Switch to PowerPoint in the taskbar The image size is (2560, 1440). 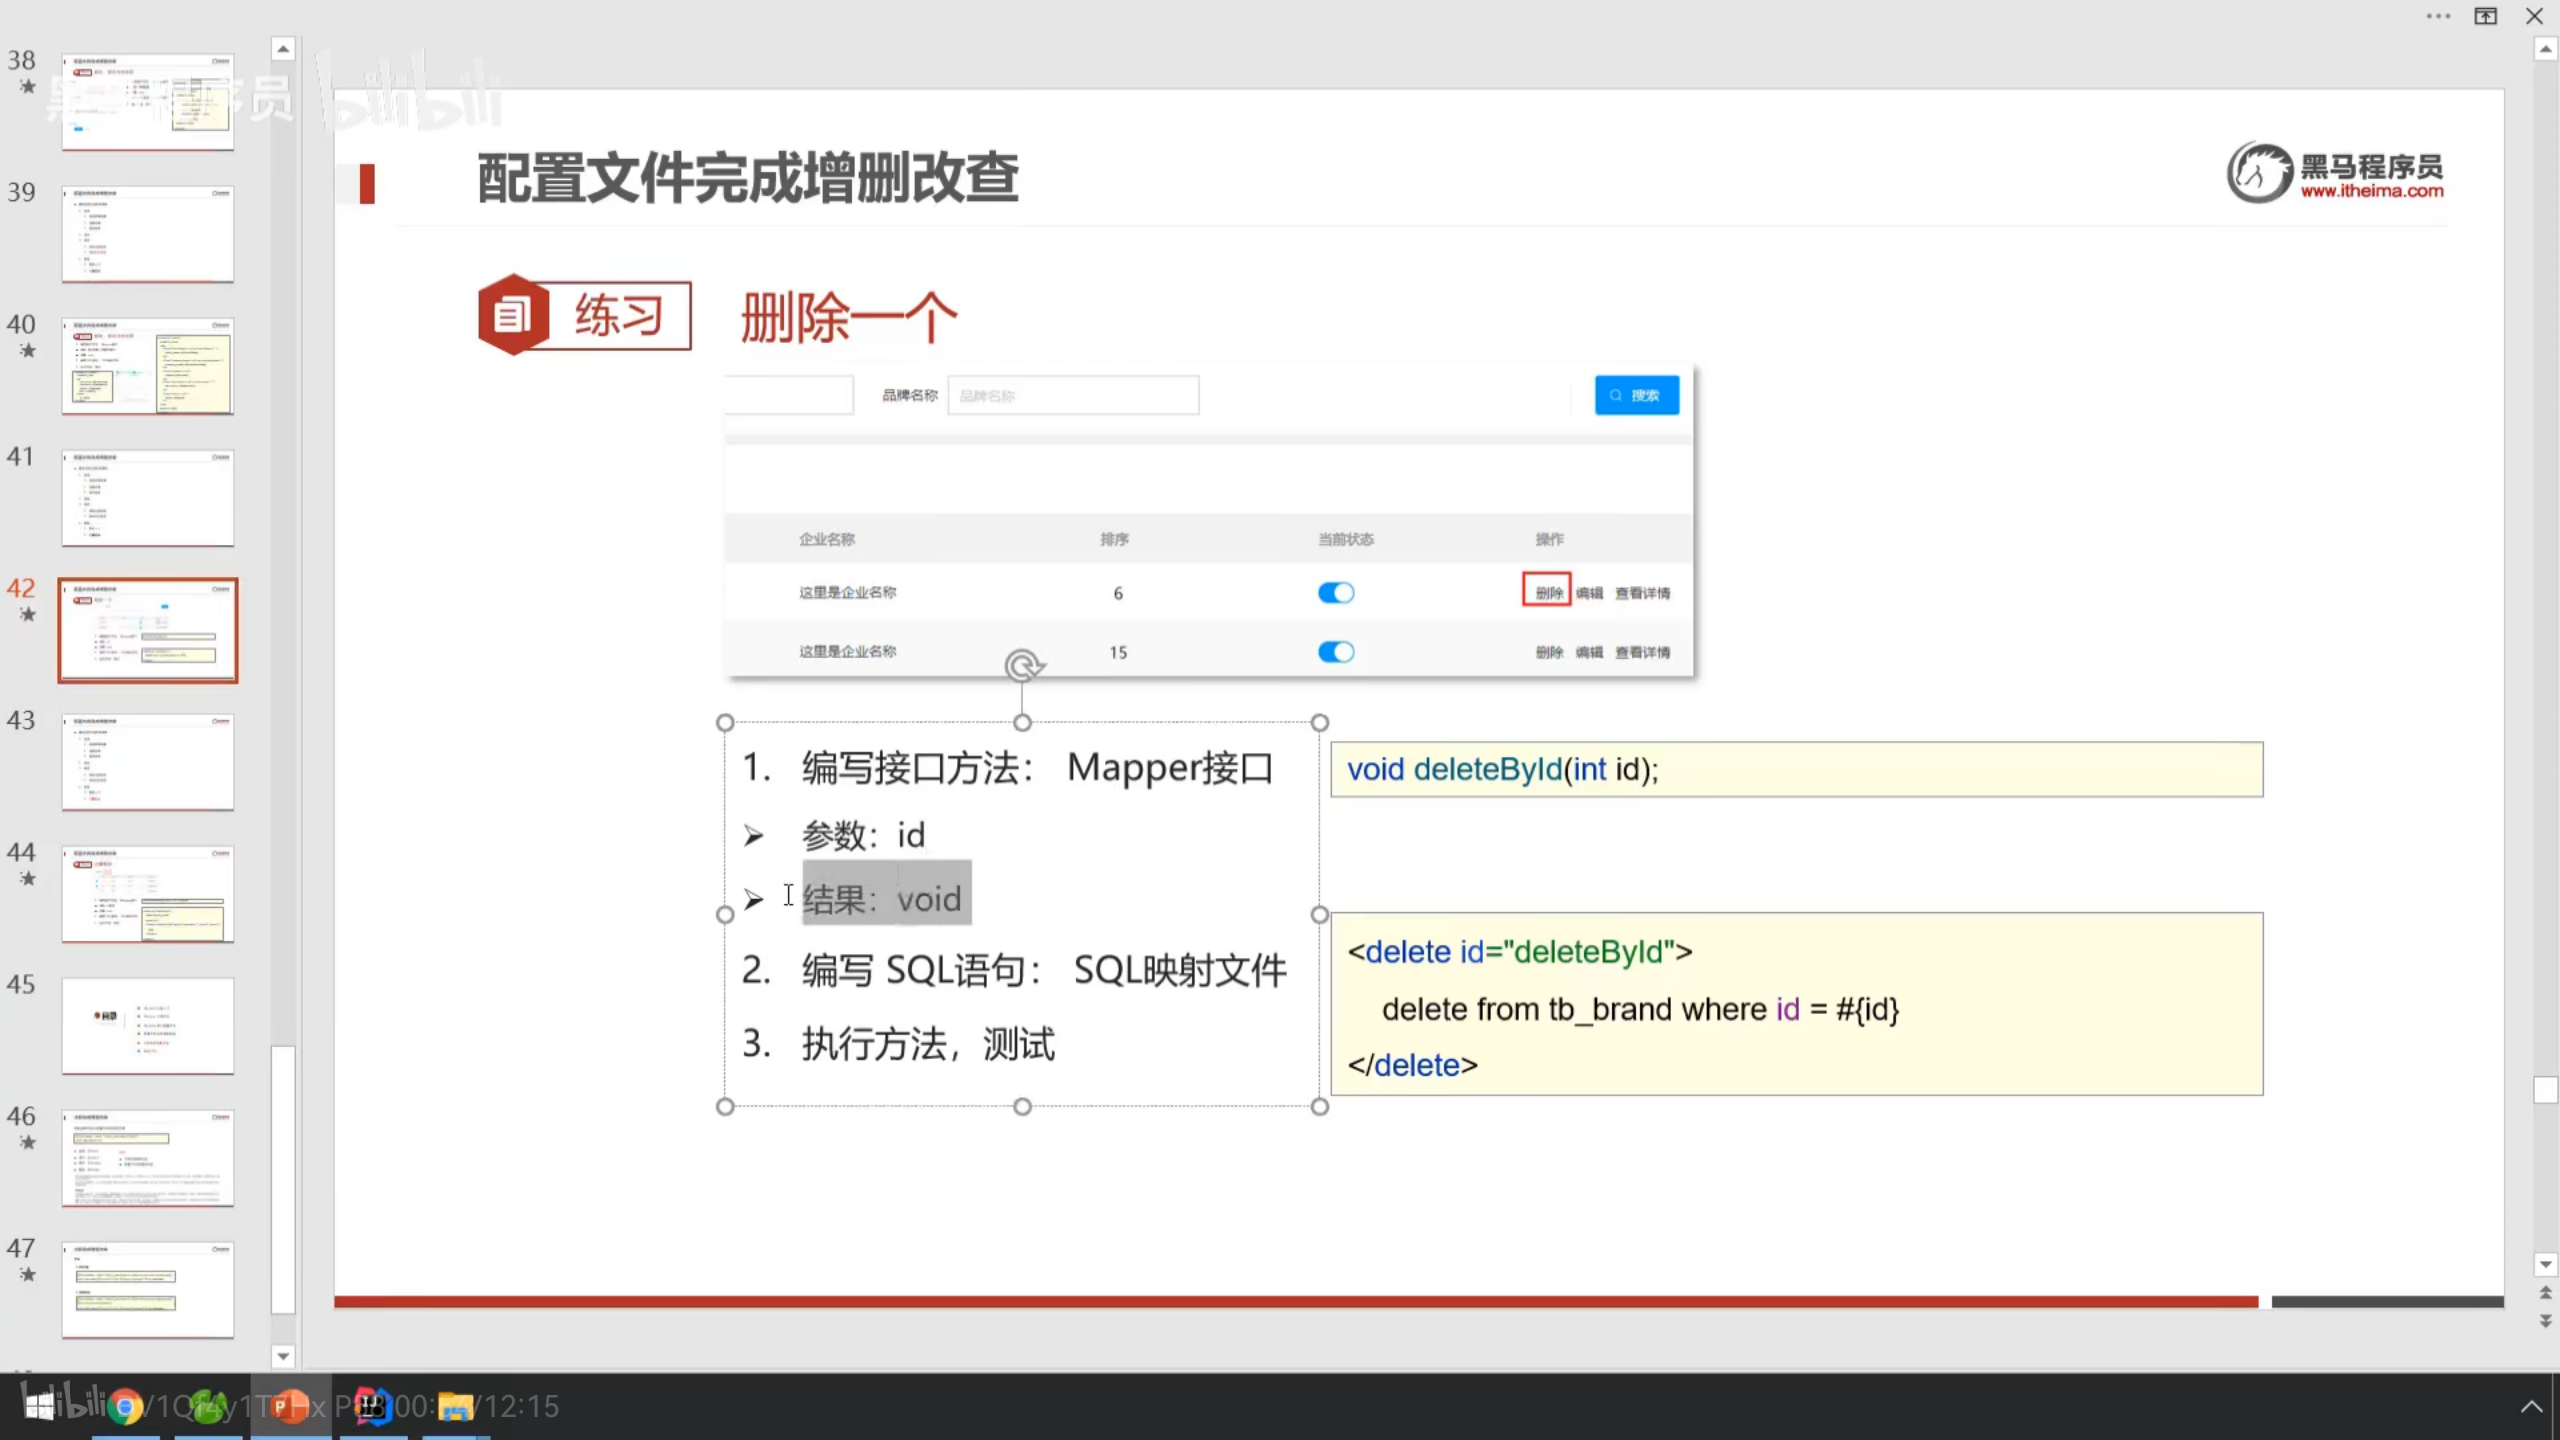tap(290, 1407)
